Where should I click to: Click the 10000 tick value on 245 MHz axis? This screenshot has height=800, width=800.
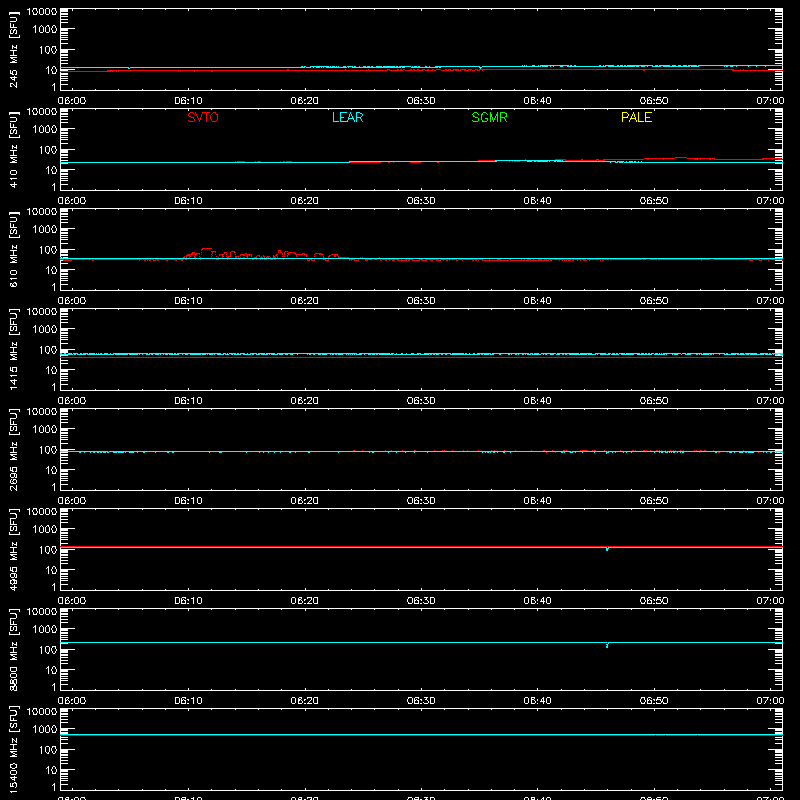pos(42,12)
